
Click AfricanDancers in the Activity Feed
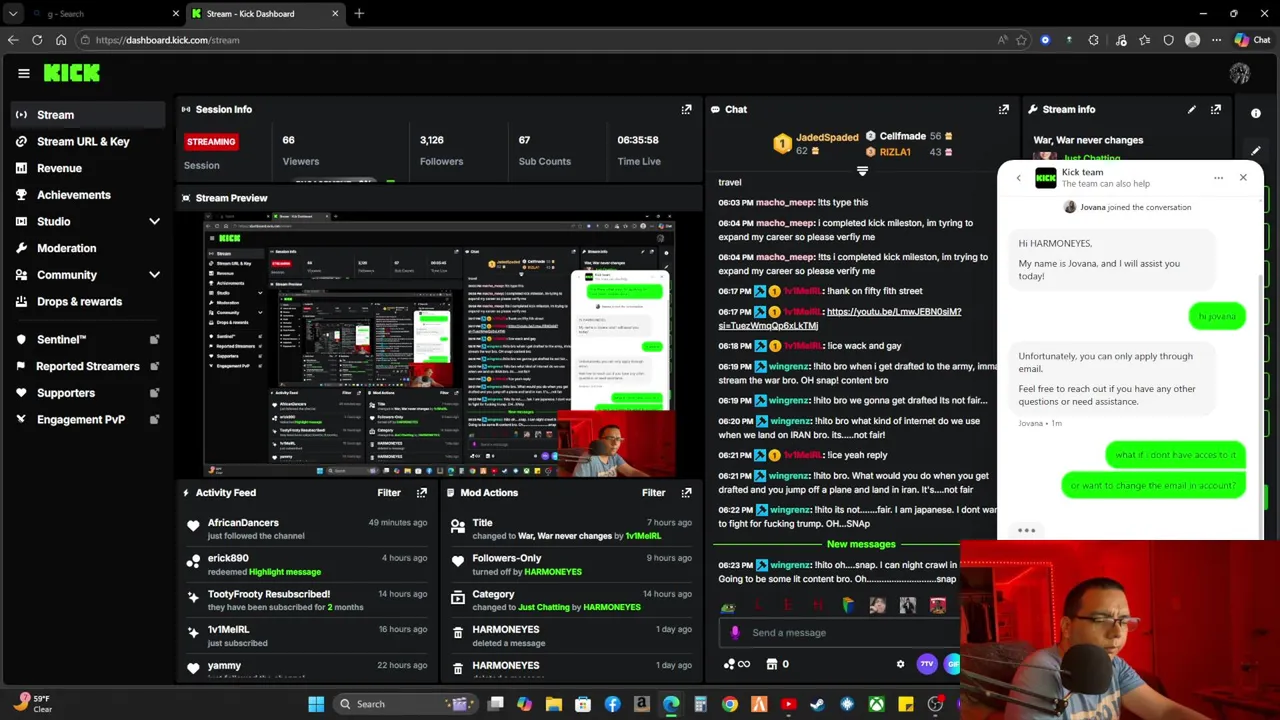pos(243,522)
